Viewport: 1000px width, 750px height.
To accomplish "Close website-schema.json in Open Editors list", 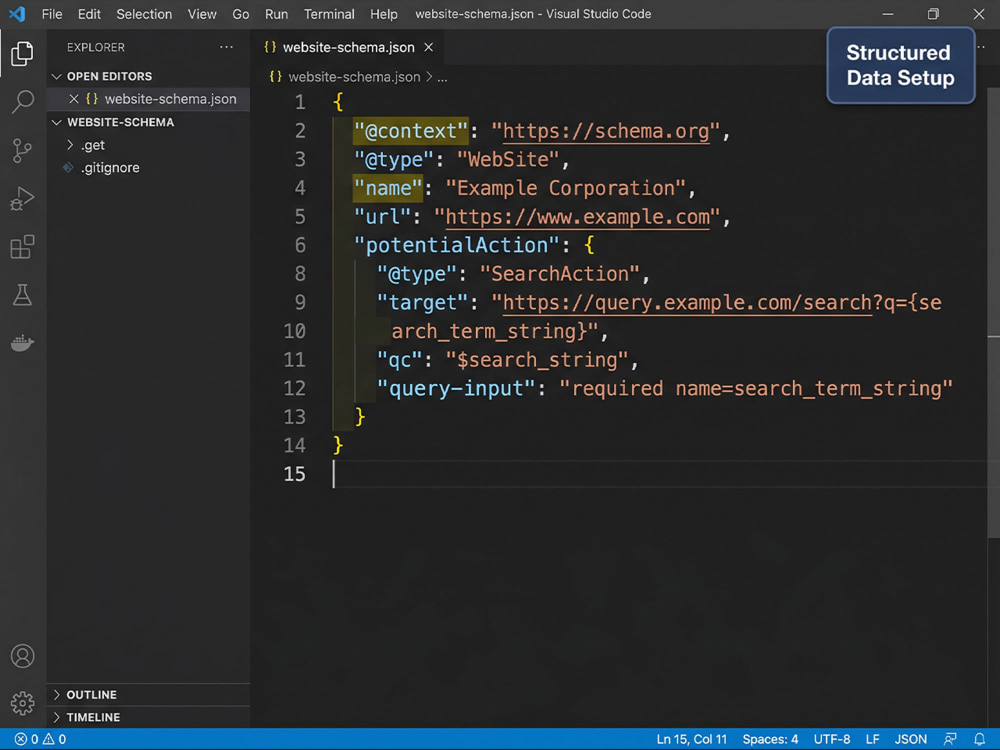I will click(73, 99).
